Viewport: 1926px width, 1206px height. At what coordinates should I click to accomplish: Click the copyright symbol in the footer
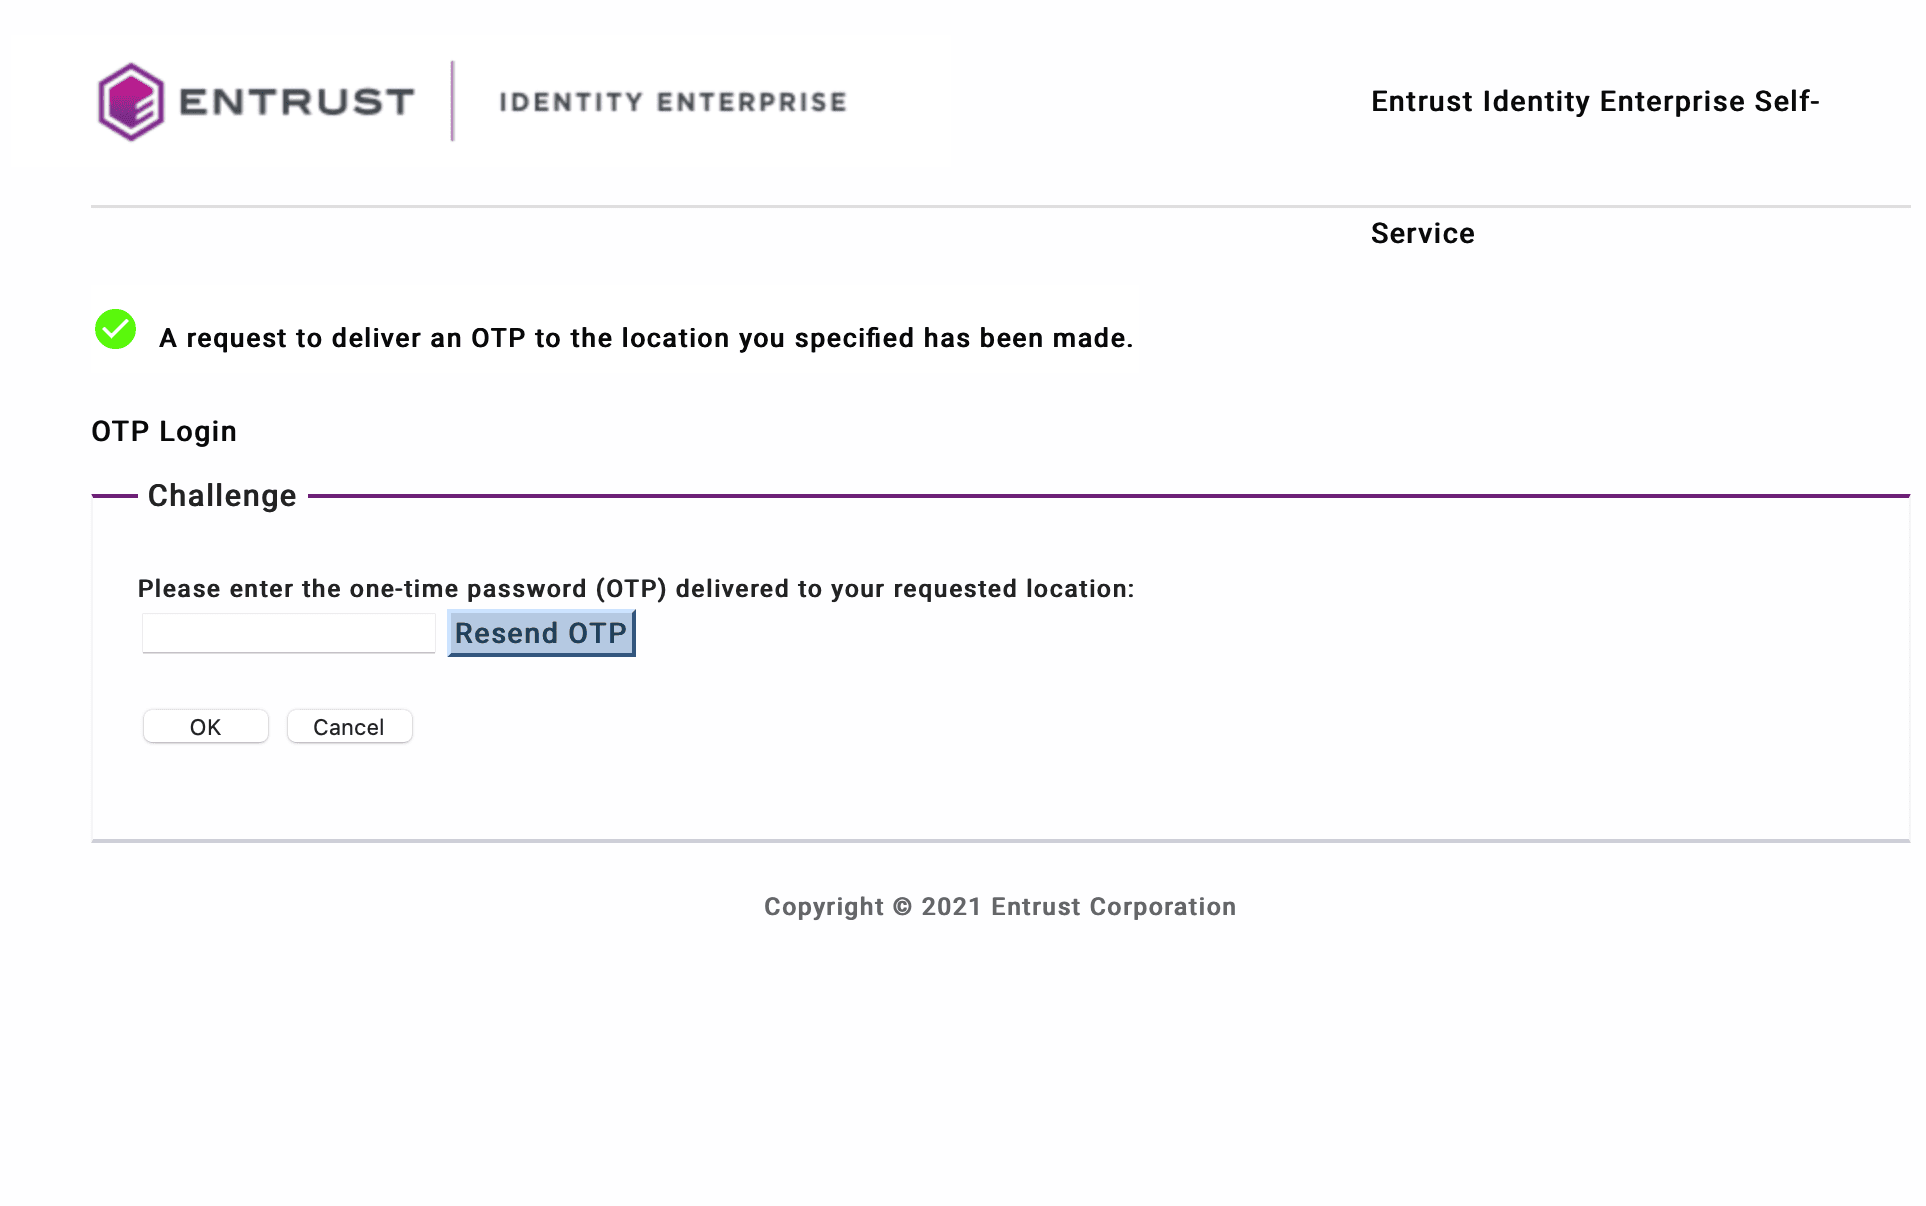click(902, 907)
